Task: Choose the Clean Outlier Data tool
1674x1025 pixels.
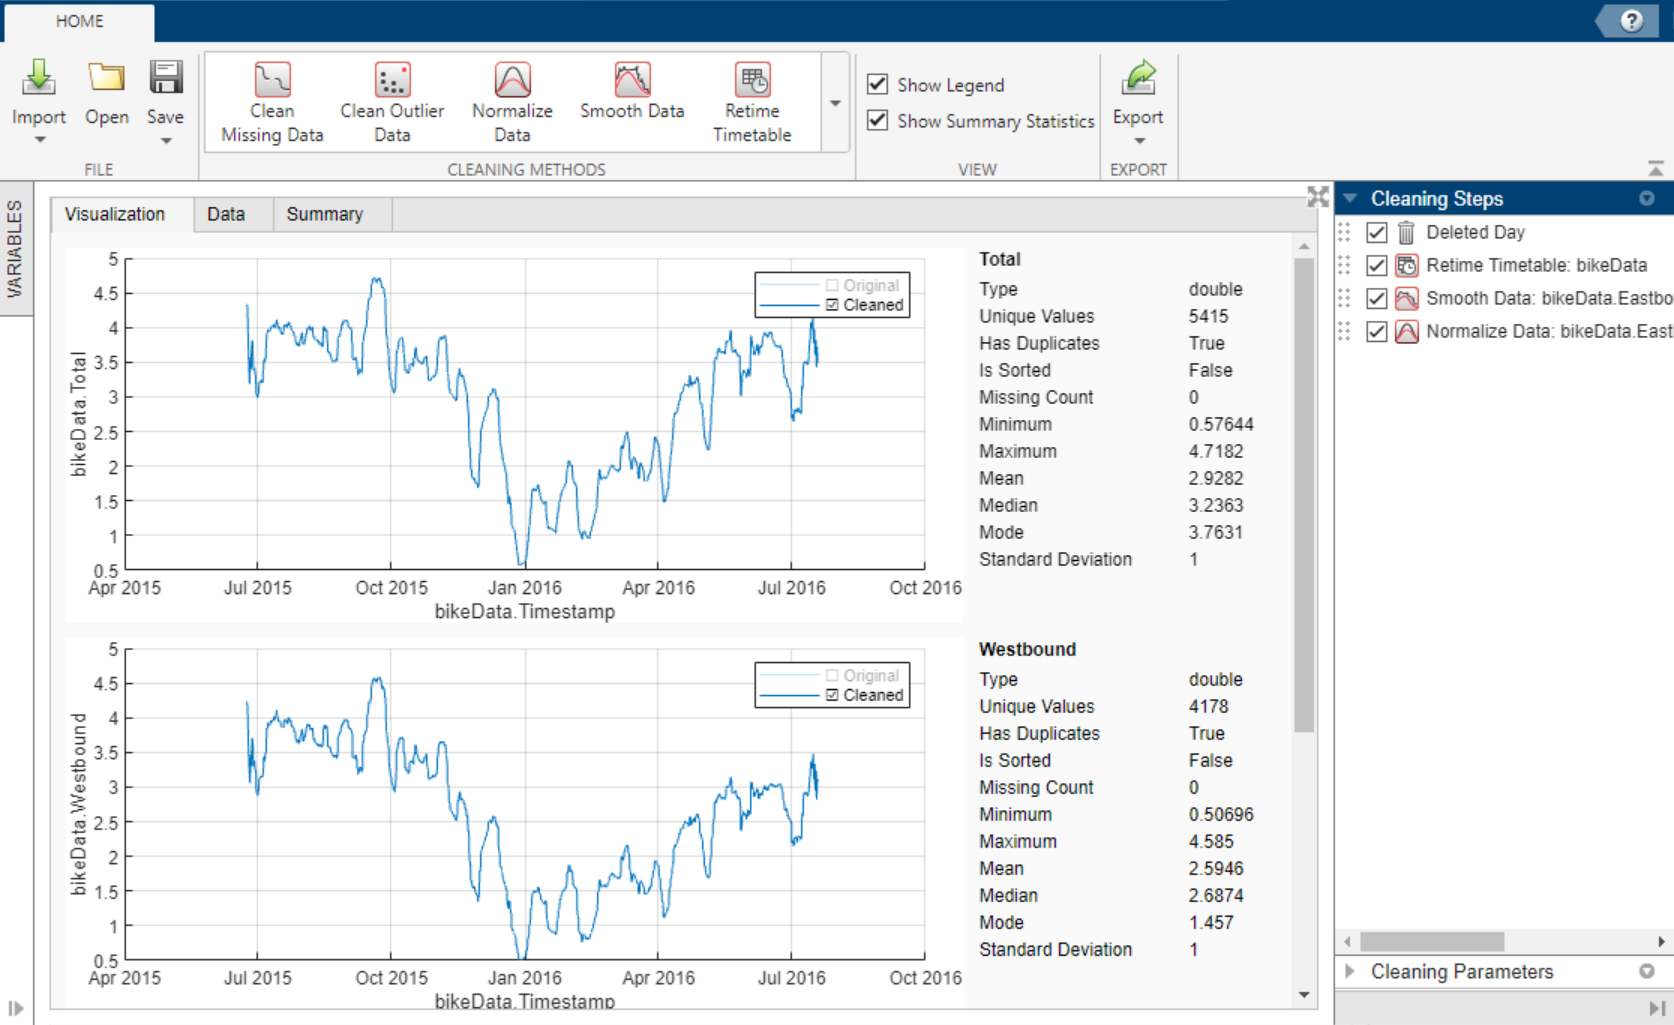Action: (392, 81)
